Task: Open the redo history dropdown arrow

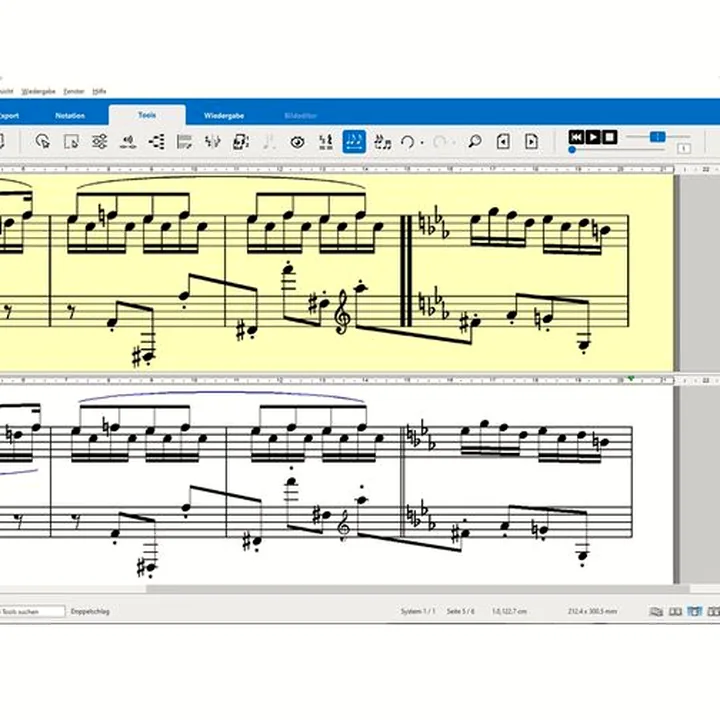Action: pos(454,142)
